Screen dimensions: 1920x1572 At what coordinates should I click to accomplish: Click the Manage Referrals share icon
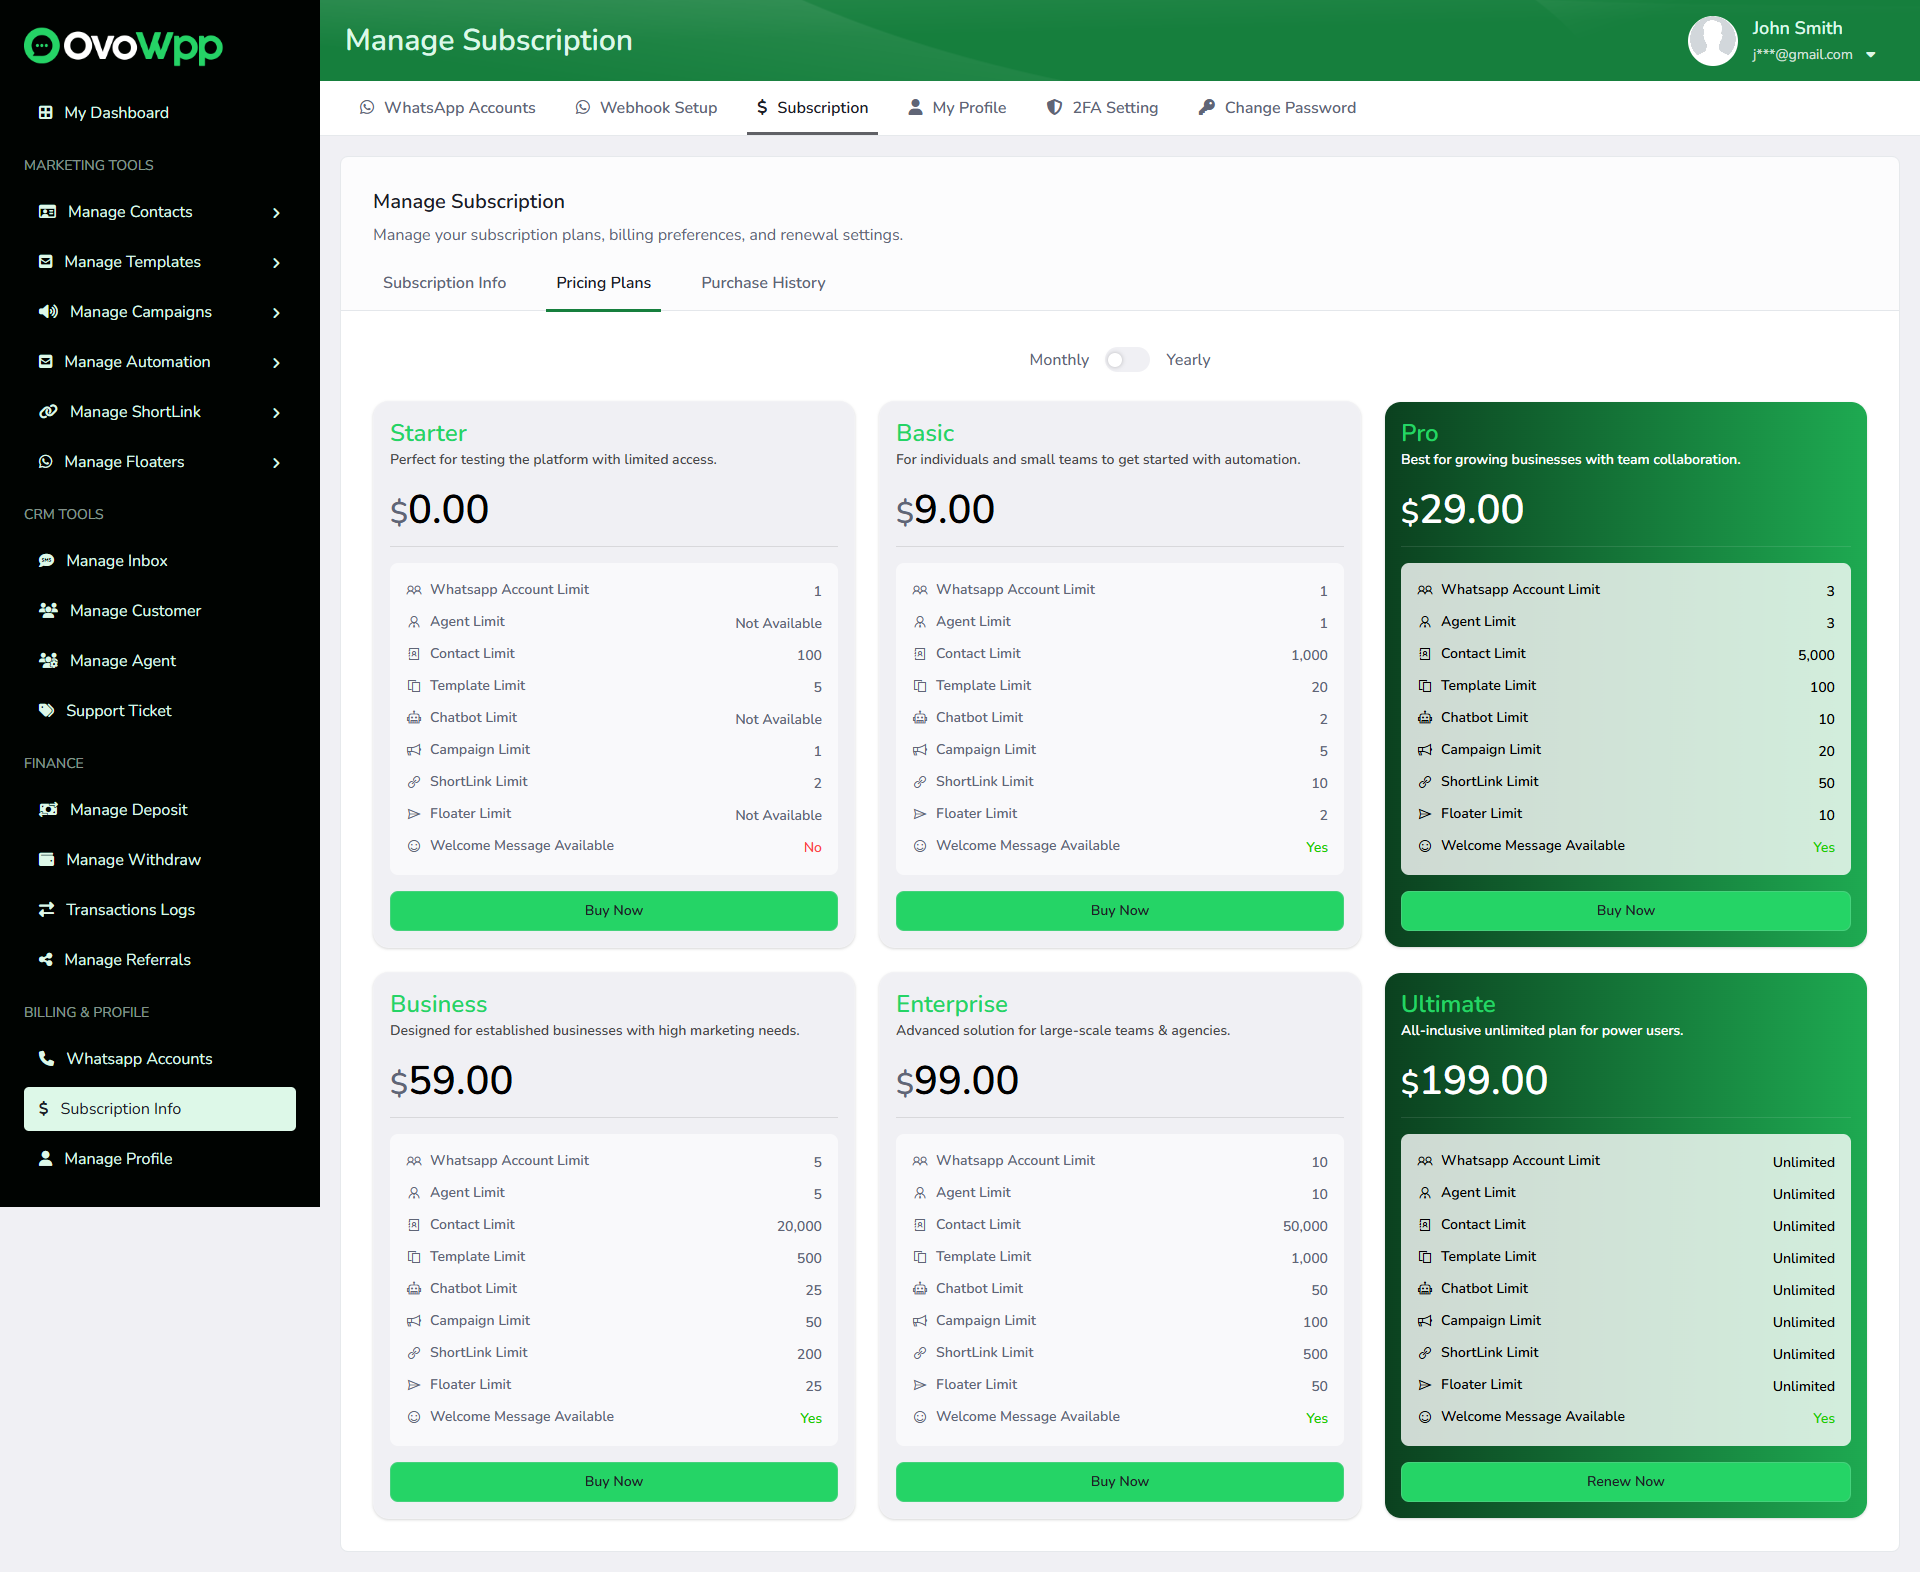pyautogui.click(x=46, y=960)
